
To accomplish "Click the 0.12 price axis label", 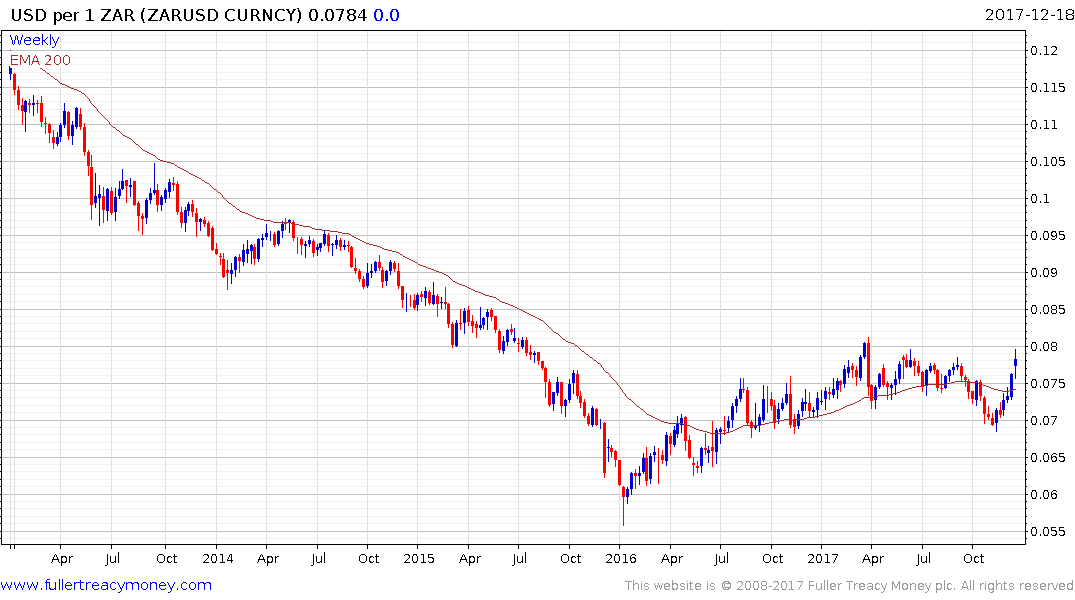I will click(x=1043, y=50).
